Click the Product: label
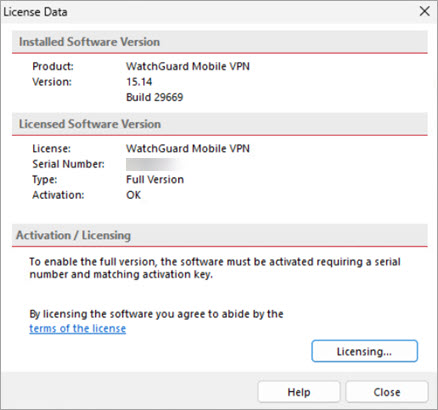Screen dimensions: 438x410 53,66
